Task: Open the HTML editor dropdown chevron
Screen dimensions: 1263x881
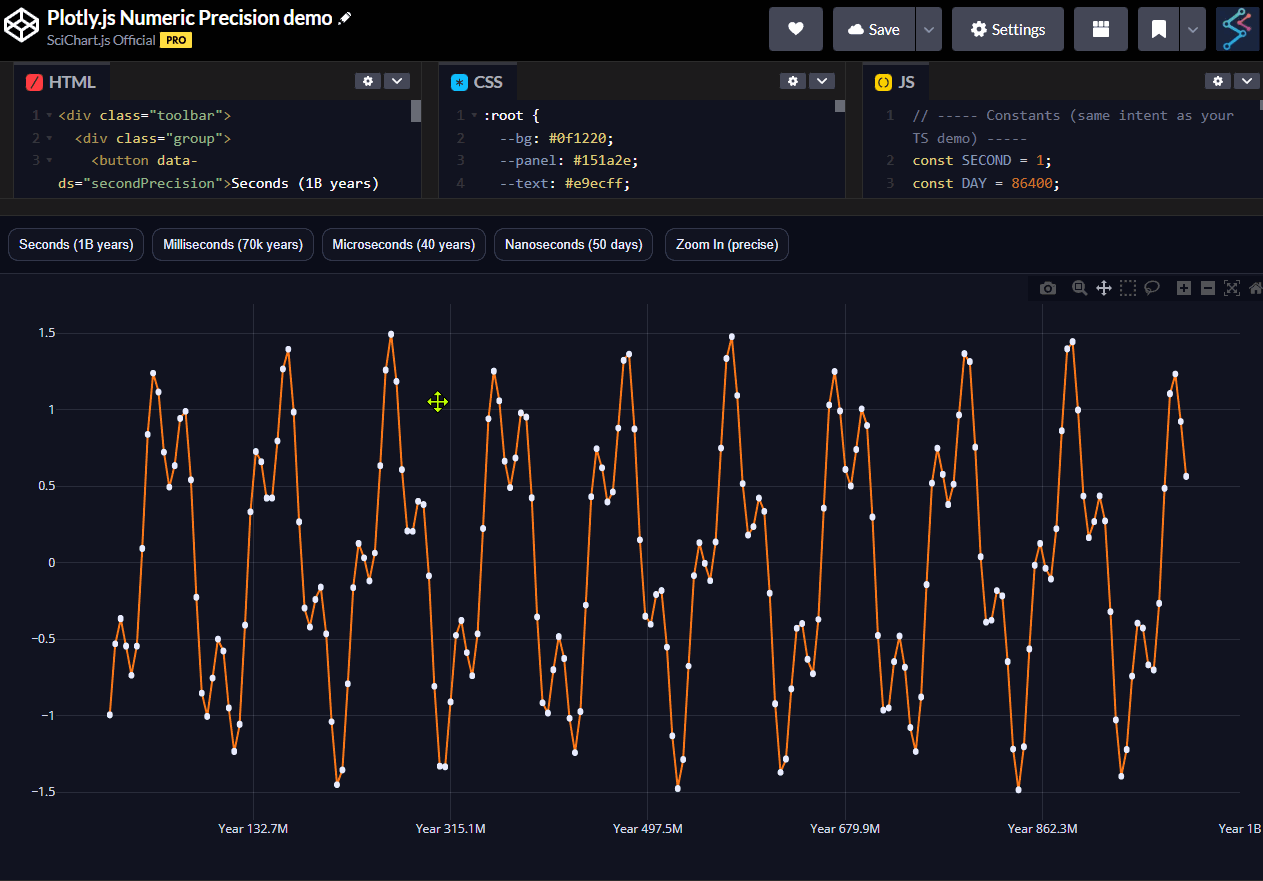Action: [x=397, y=81]
